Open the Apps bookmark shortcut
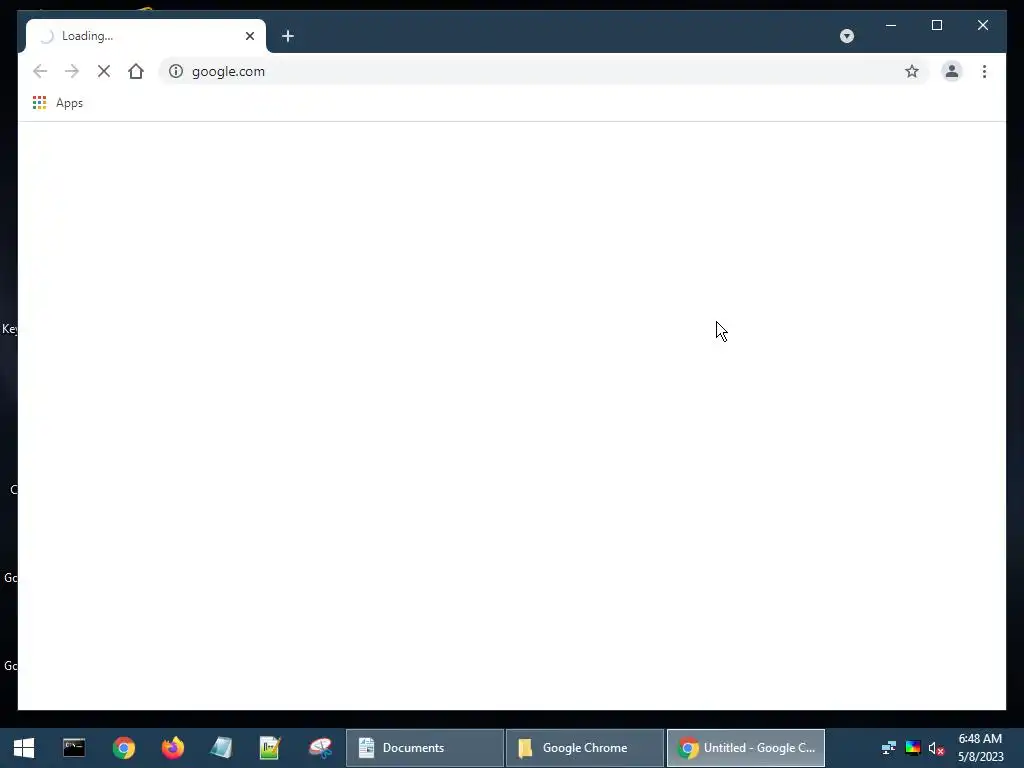The image size is (1024, 768). point(57,103)
